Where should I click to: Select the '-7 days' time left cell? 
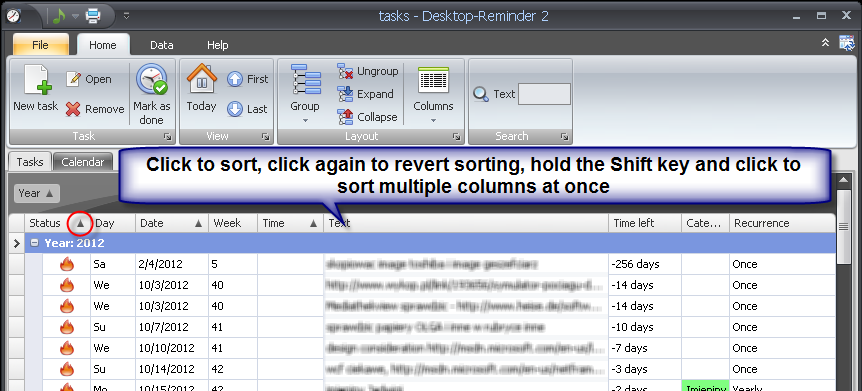(x=645, y=348)
